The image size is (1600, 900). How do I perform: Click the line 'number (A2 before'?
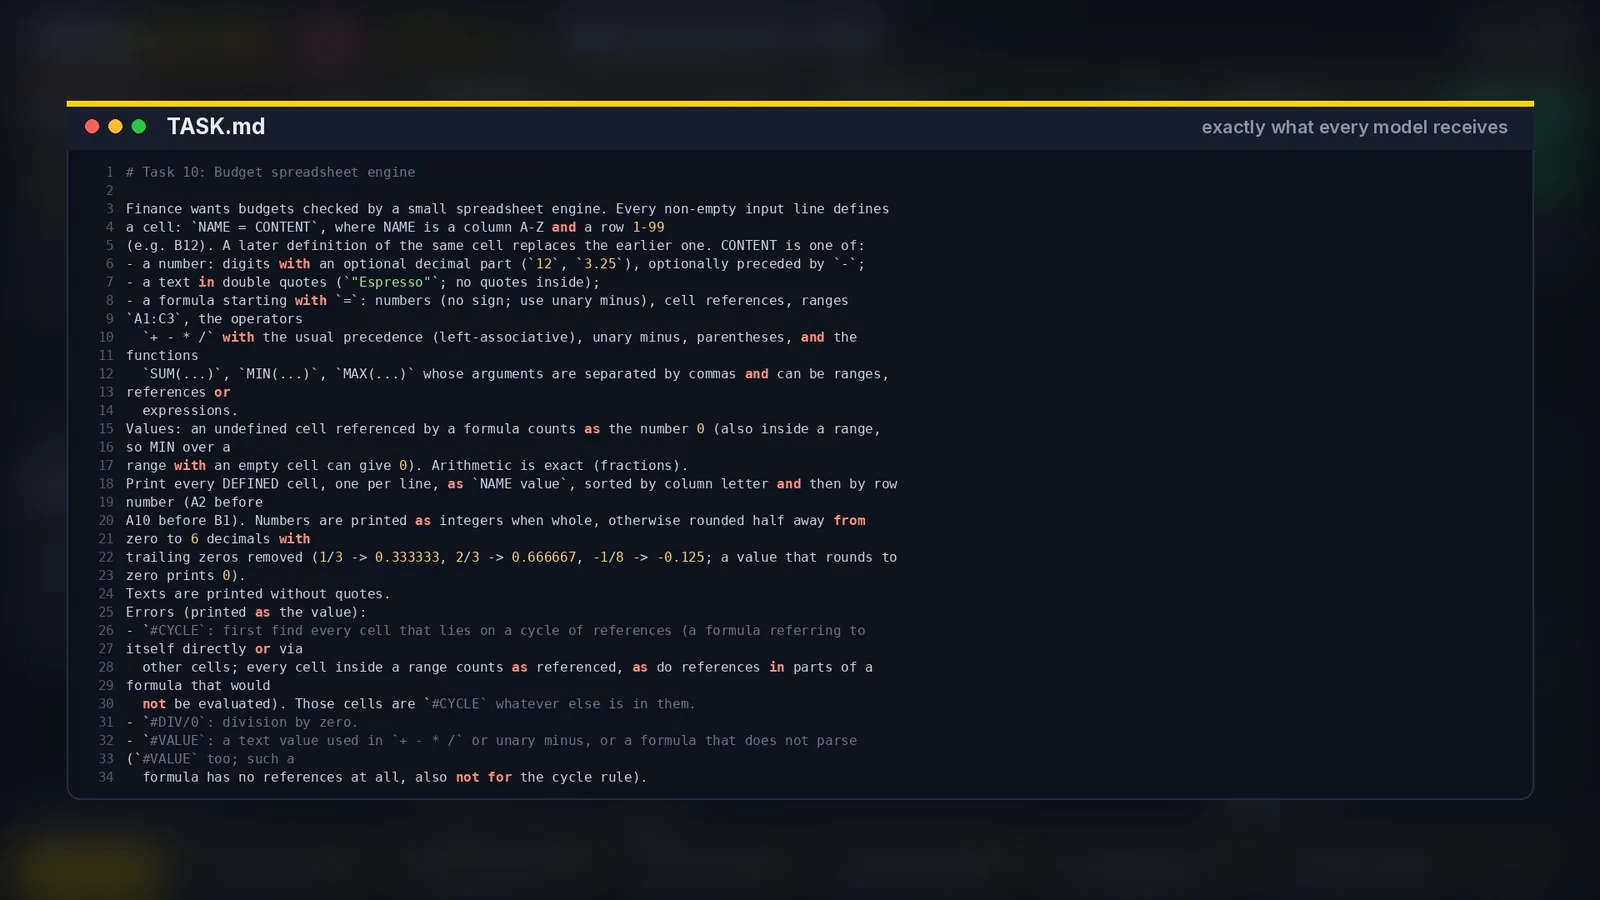pos(194,502)
